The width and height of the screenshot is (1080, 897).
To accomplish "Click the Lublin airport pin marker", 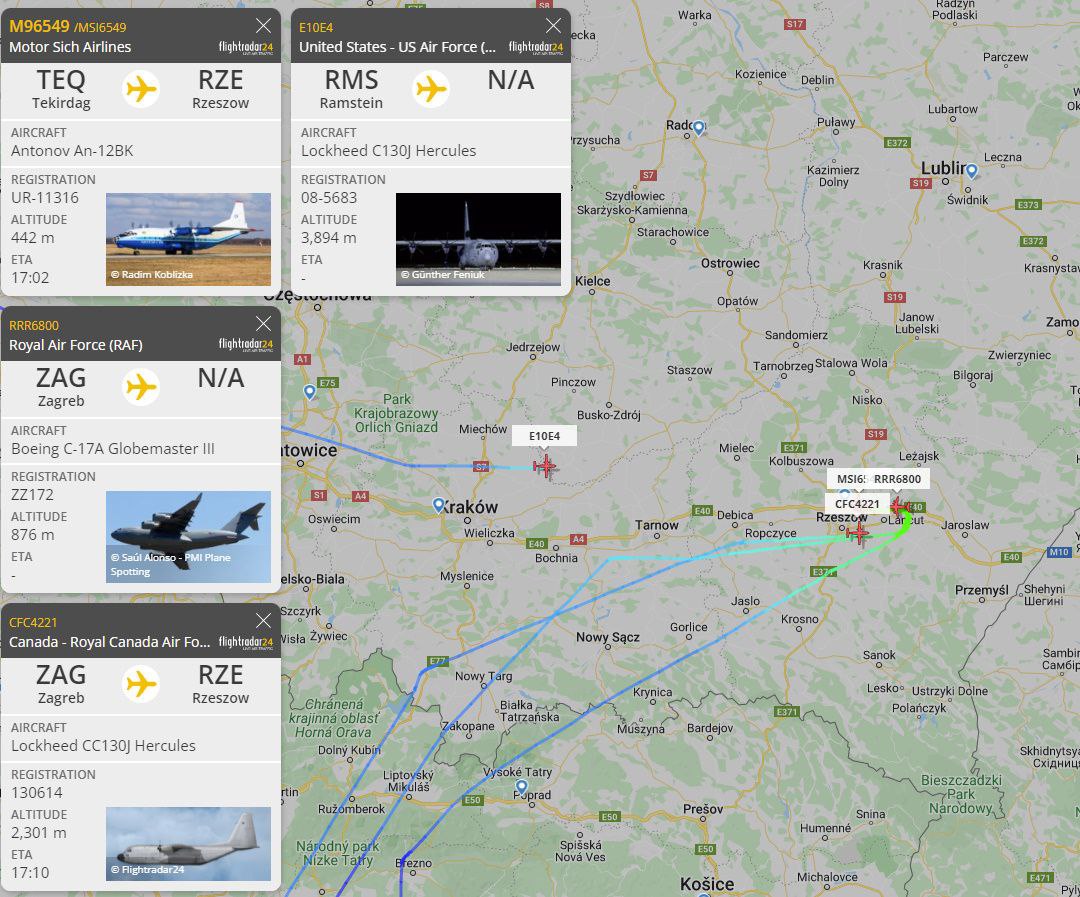I will coord(971,171).
